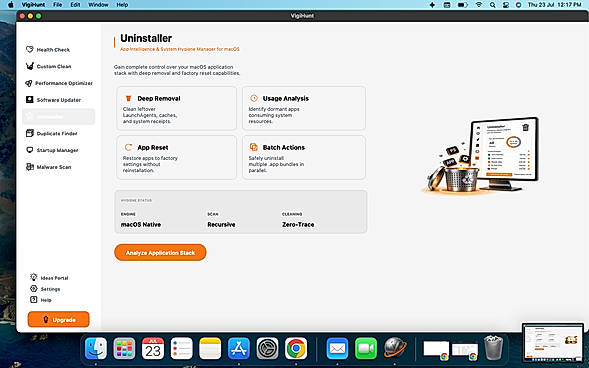
Task: Open the Window menu
Action: pyautogui.click(x=98, y=5)
